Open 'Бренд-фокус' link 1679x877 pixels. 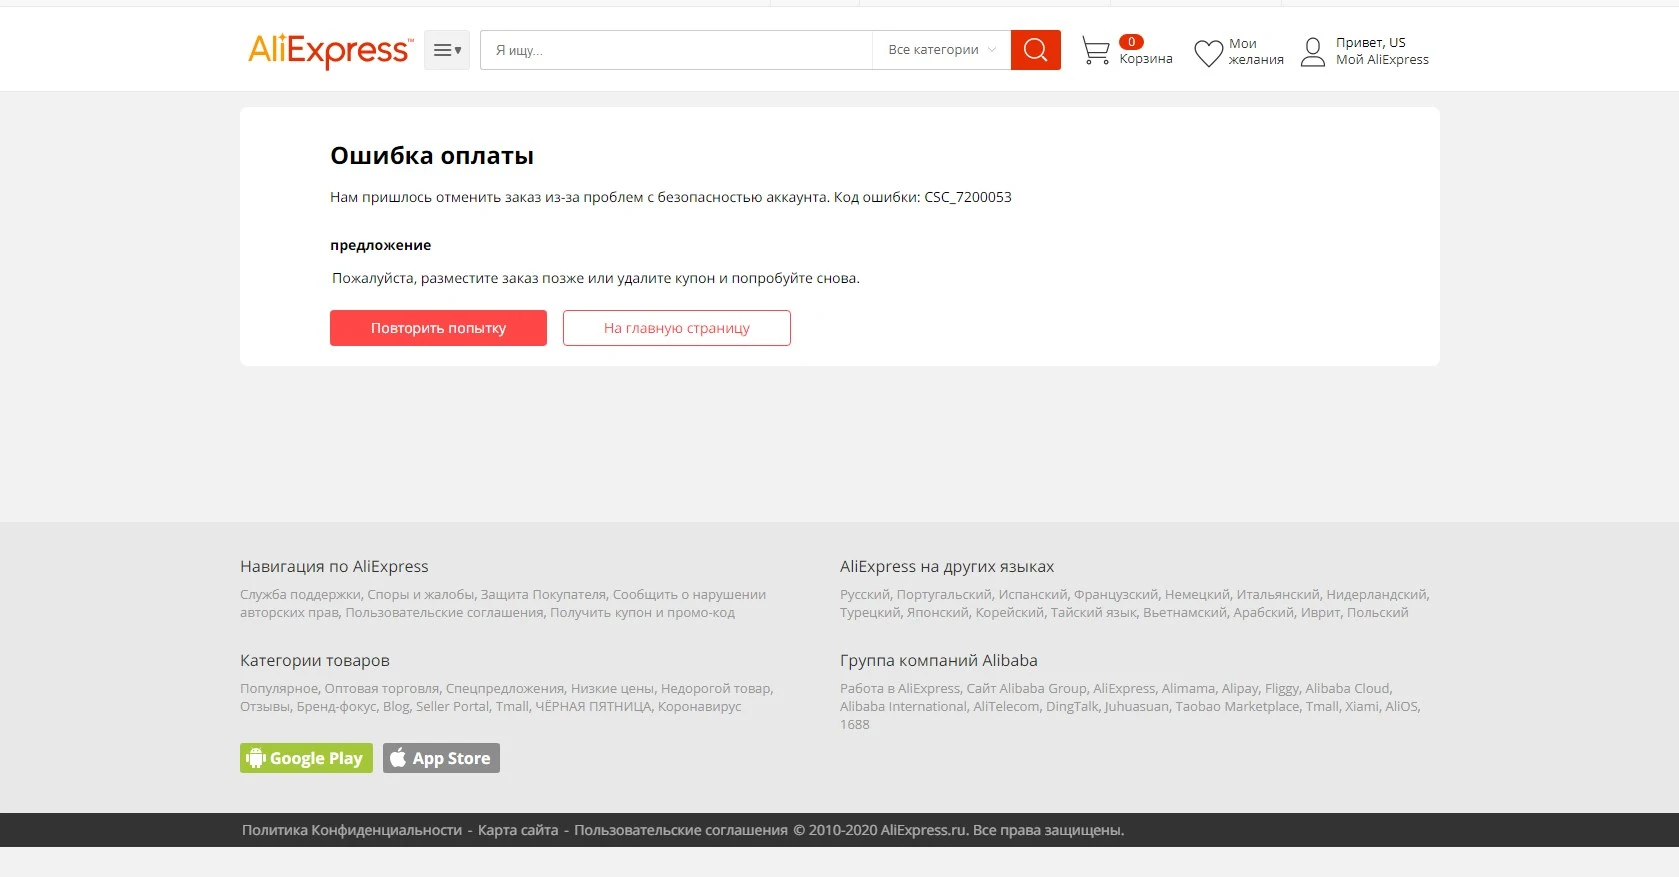click(337, 707)
